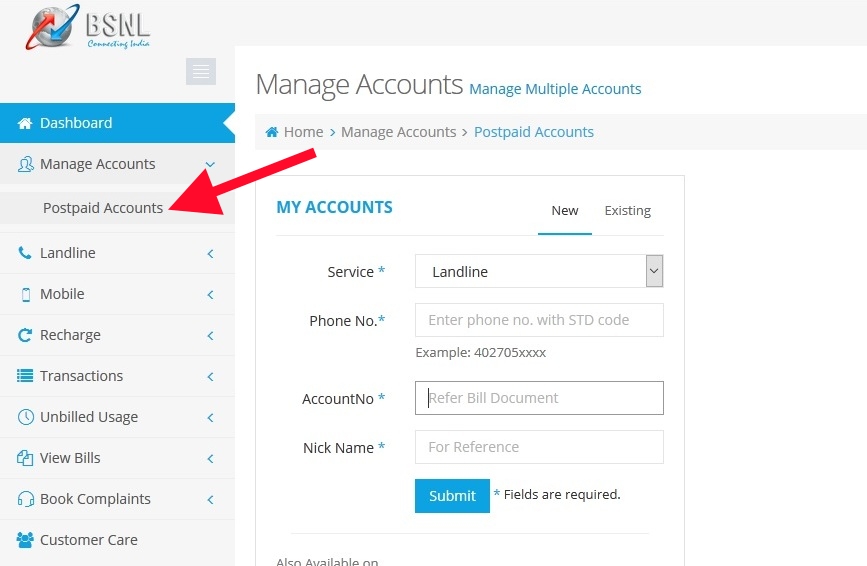Click the Example: 402705xxxx hint text
867x566 pixels.
pos(480,353)
